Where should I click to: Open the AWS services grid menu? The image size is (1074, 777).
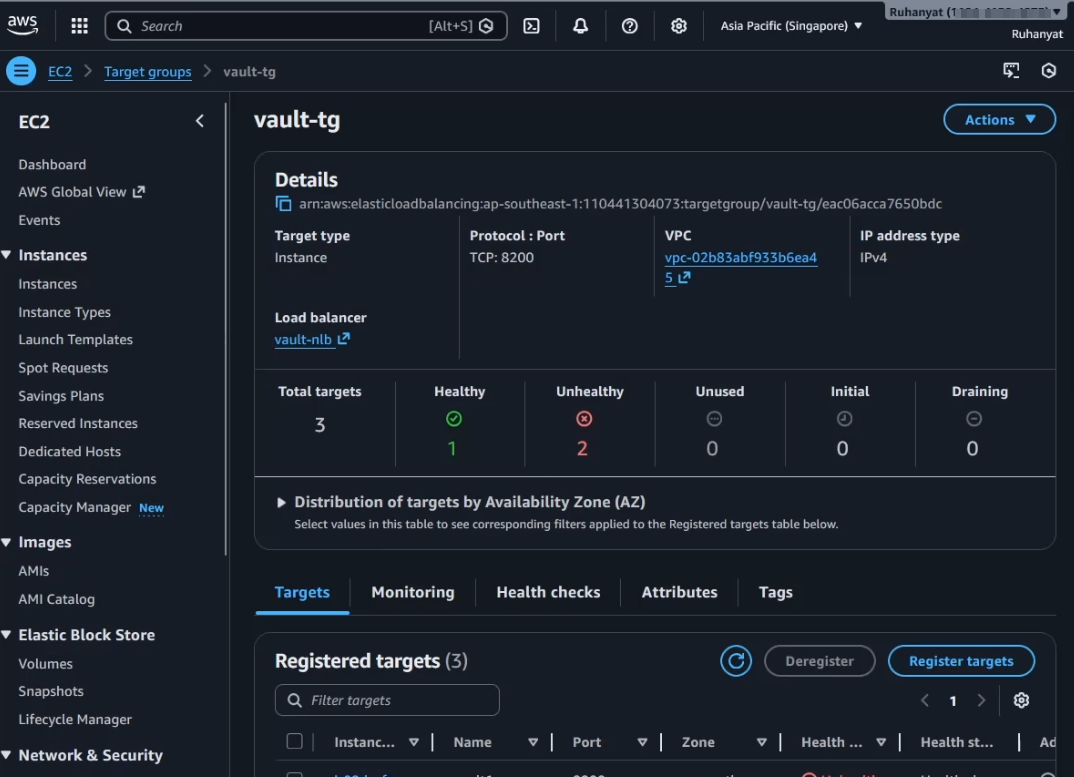(x=79, y=25)
